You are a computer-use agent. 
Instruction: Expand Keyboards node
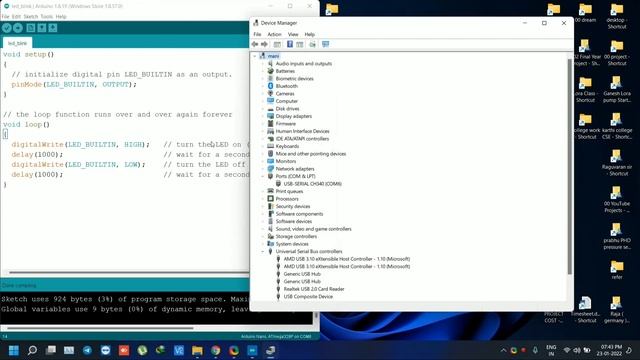[263, 146]
